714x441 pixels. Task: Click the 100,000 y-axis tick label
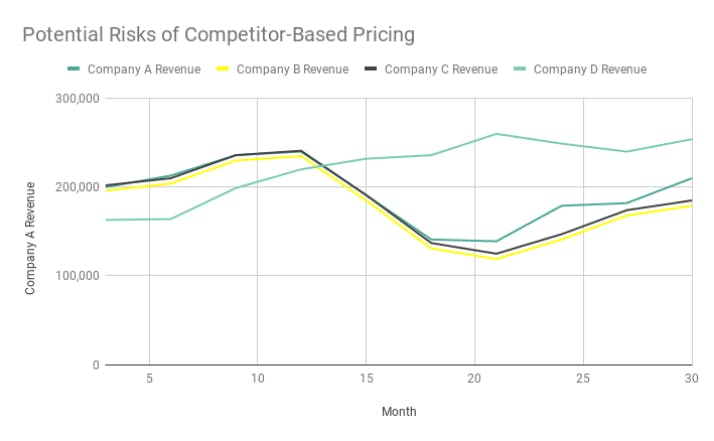coord(75,276)
